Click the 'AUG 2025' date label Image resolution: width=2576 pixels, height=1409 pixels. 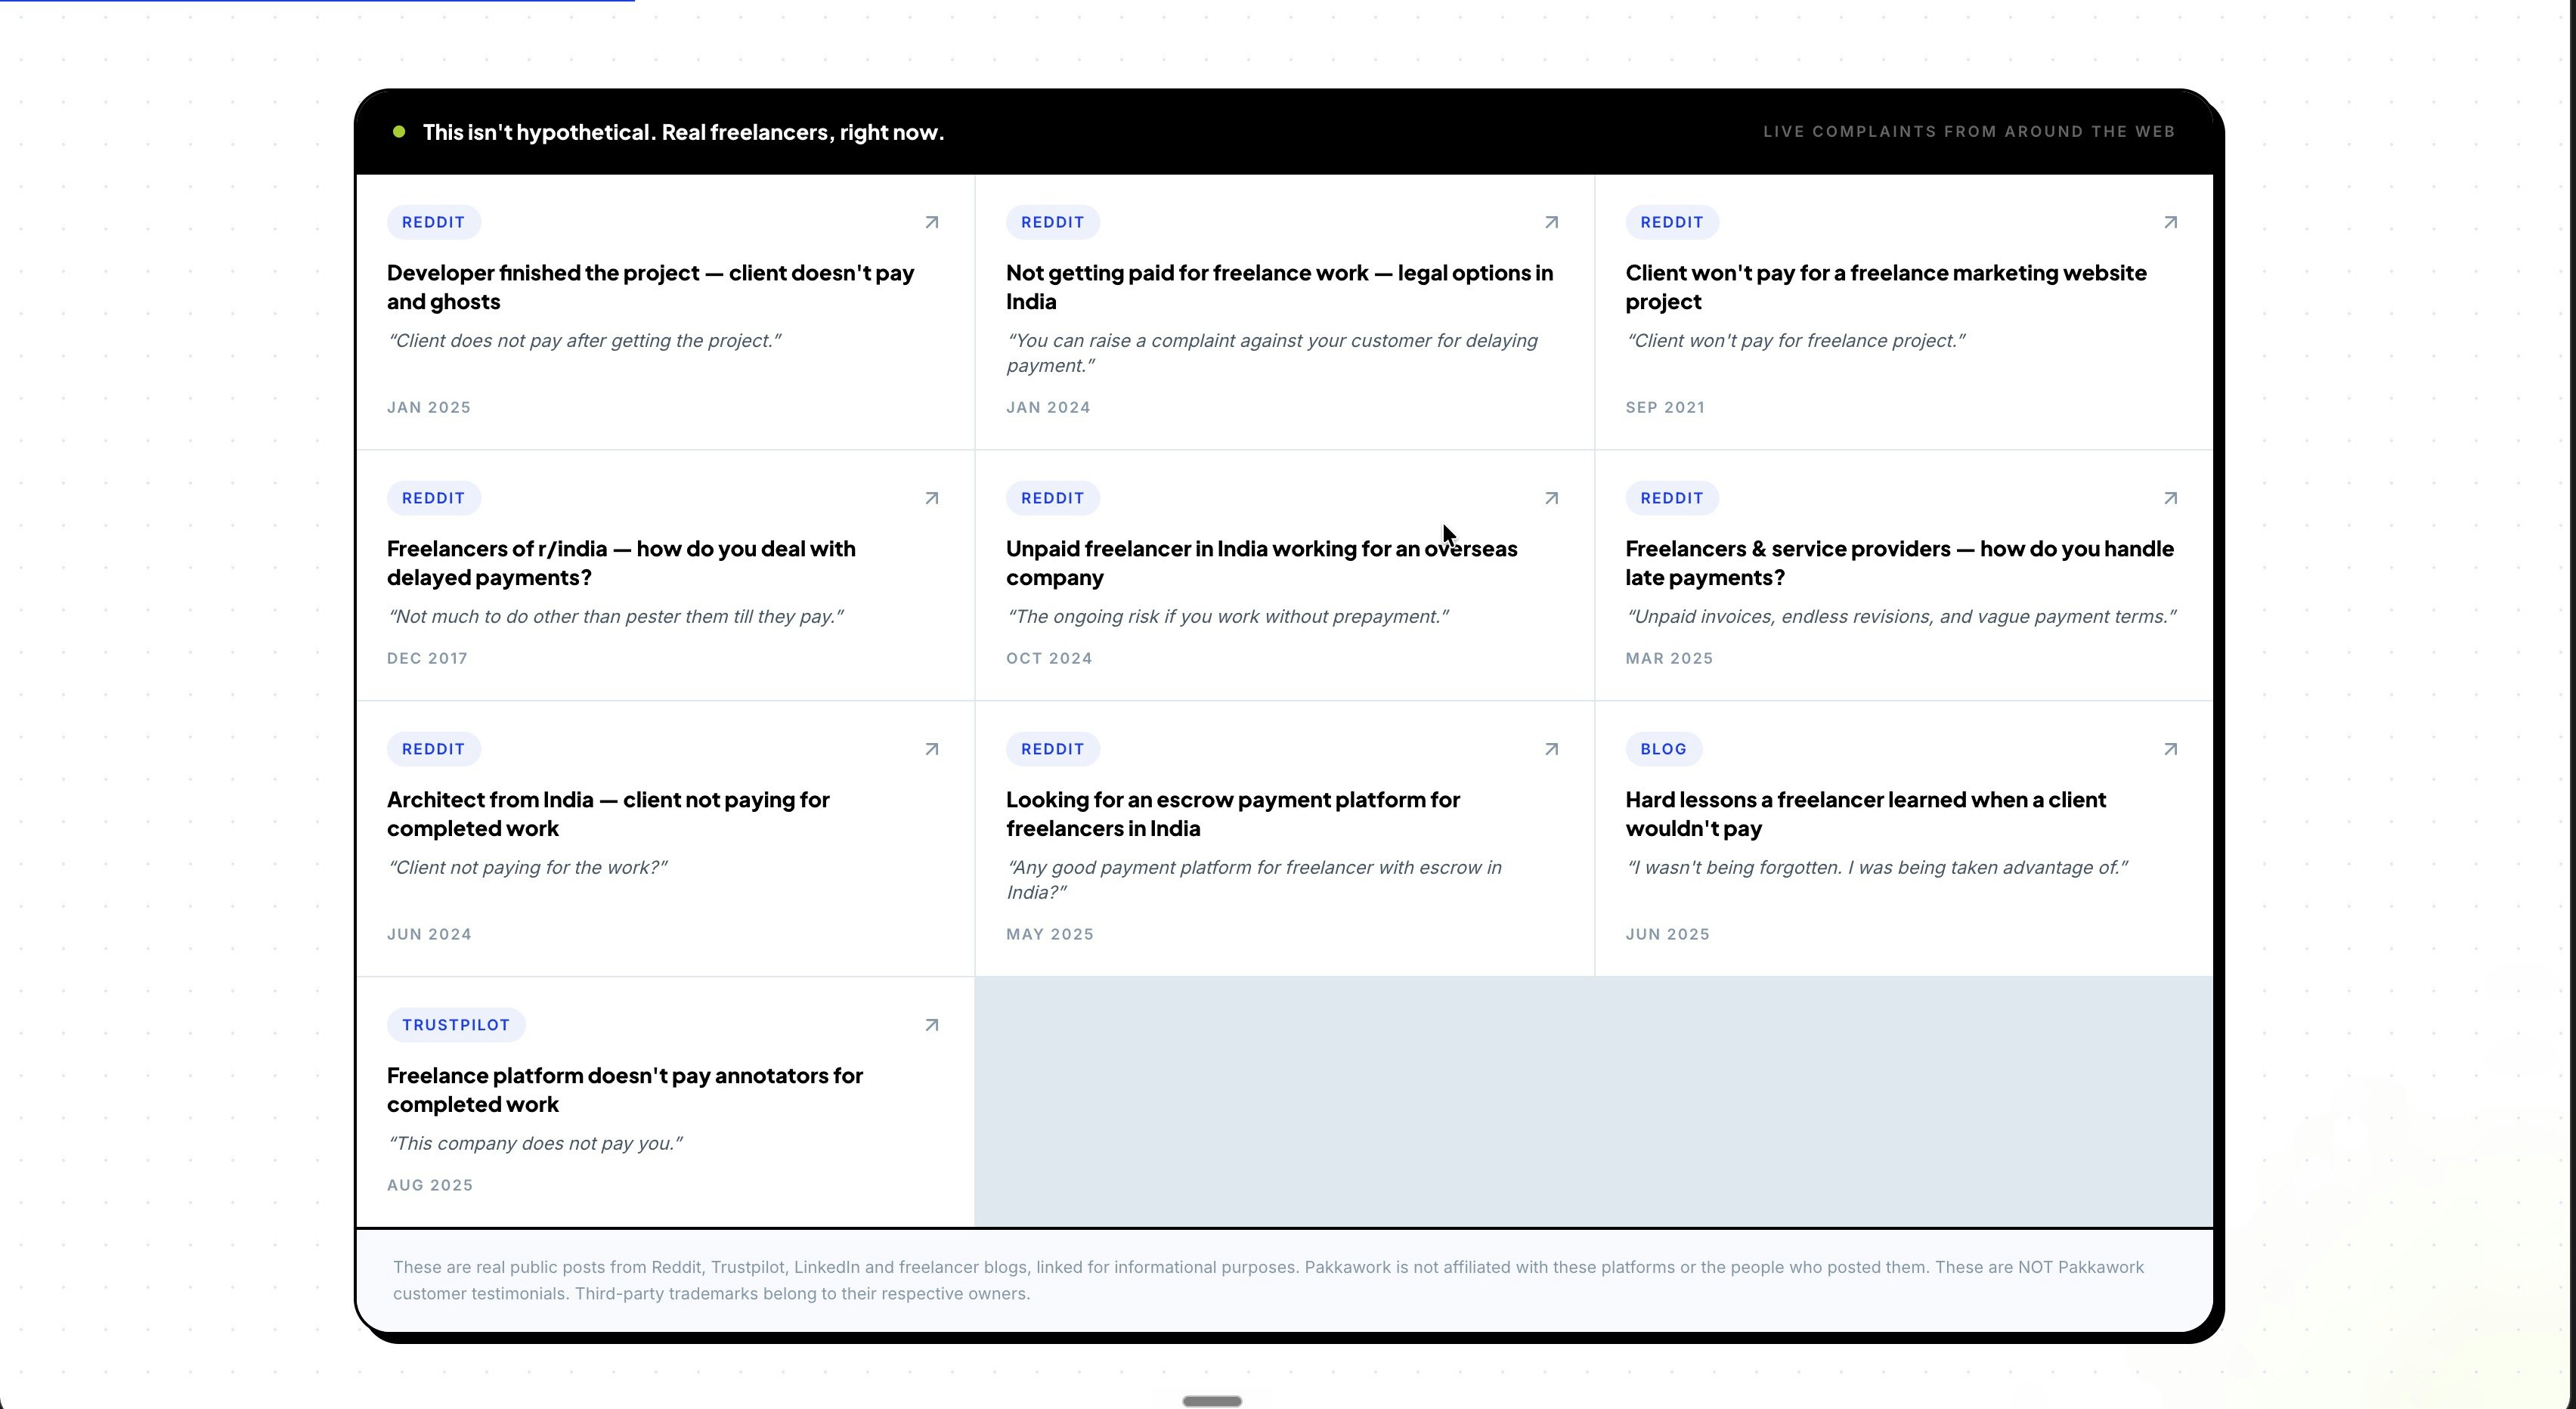[x=430, y=1186]
